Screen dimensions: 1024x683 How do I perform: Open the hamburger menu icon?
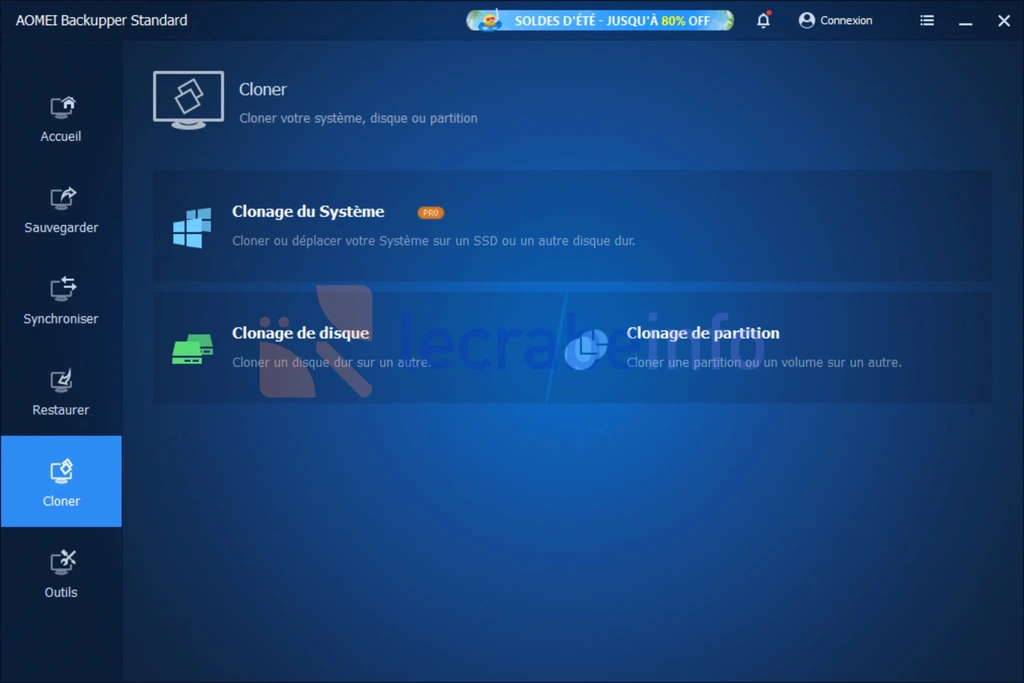tap(927, 20)
